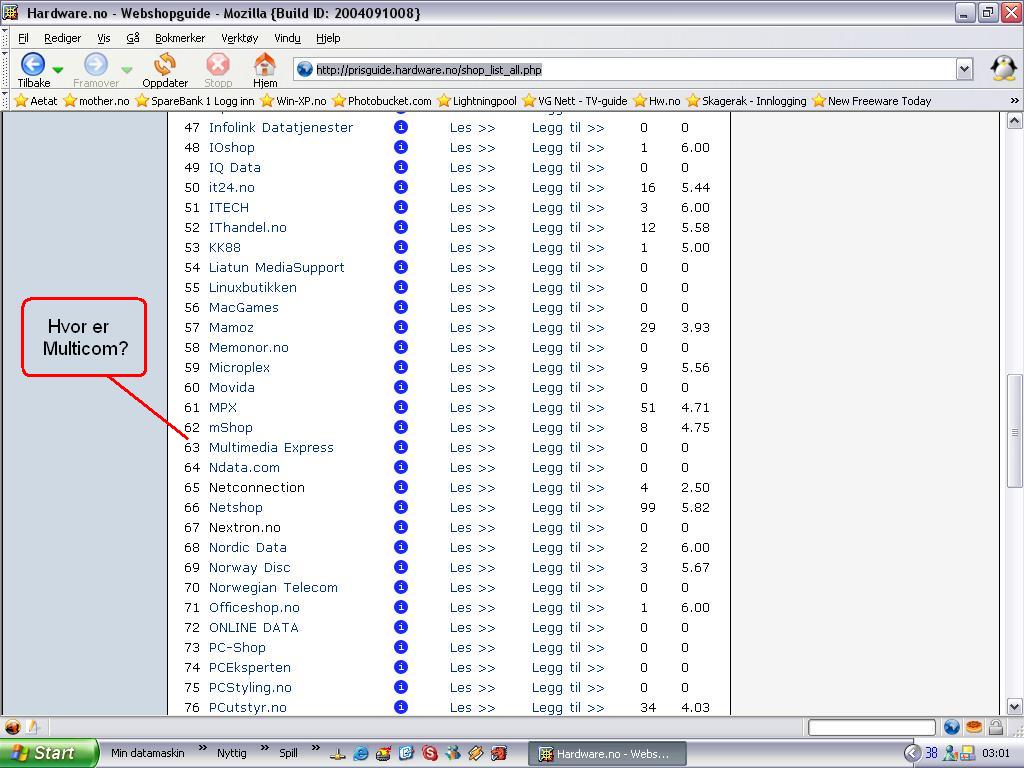This screenshot has height=768, width=1024.
Task: Click the vote count 51 for MPX
Action: tap(647, 408)
